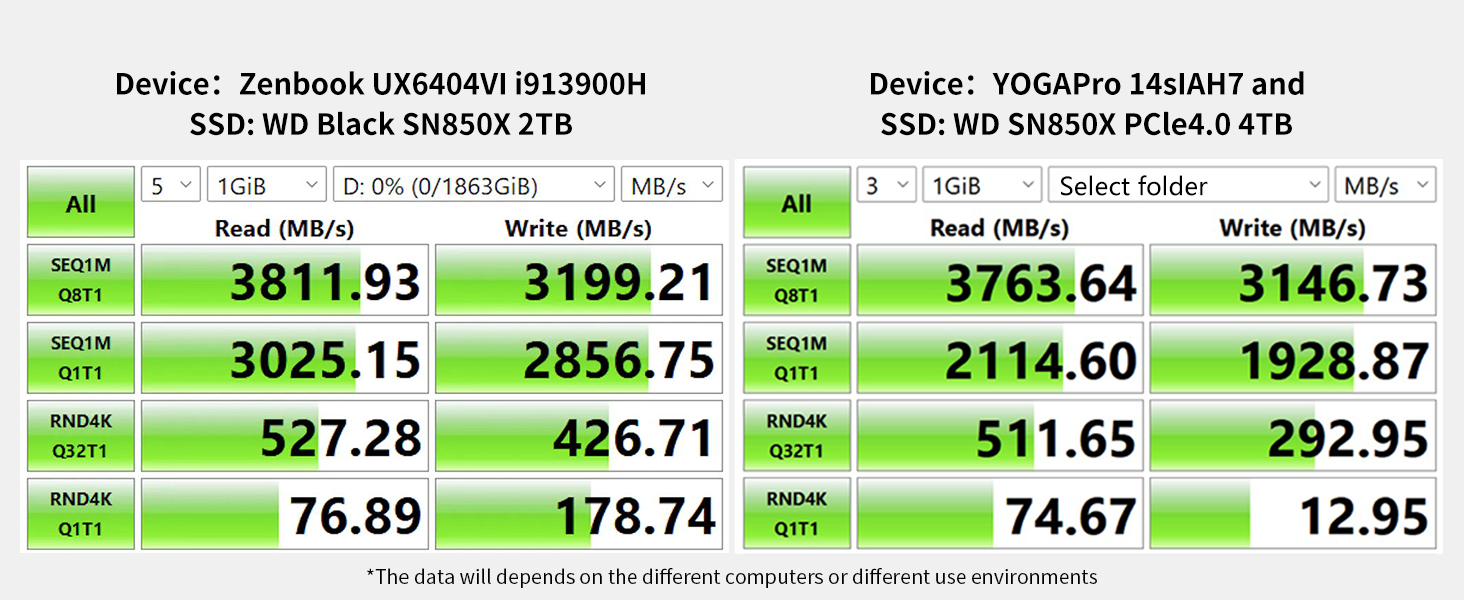
Task: Start the SEQ1M Q1T1 test on the YOGAPro panel
Action: pyautogui.click(x=796, y=357)
